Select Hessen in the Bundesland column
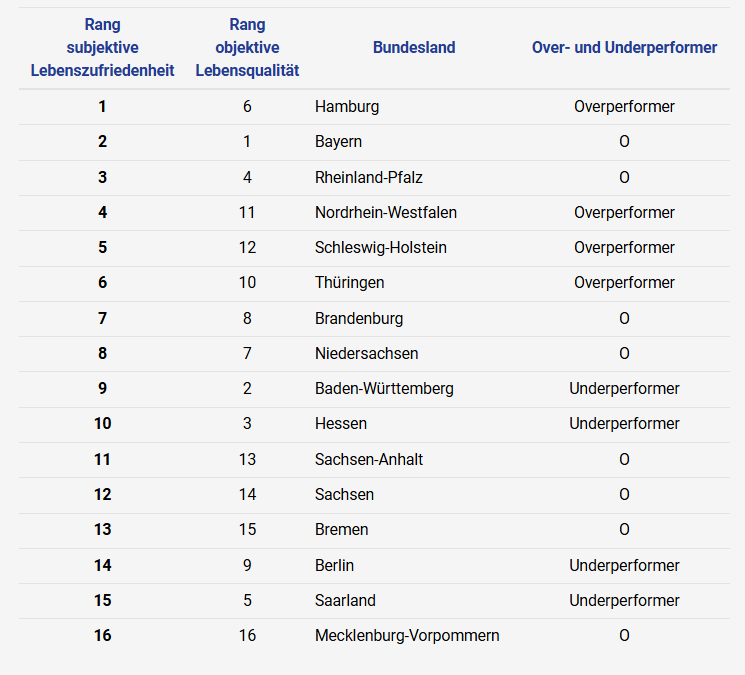Screen dimensions: 745x675 341,424
